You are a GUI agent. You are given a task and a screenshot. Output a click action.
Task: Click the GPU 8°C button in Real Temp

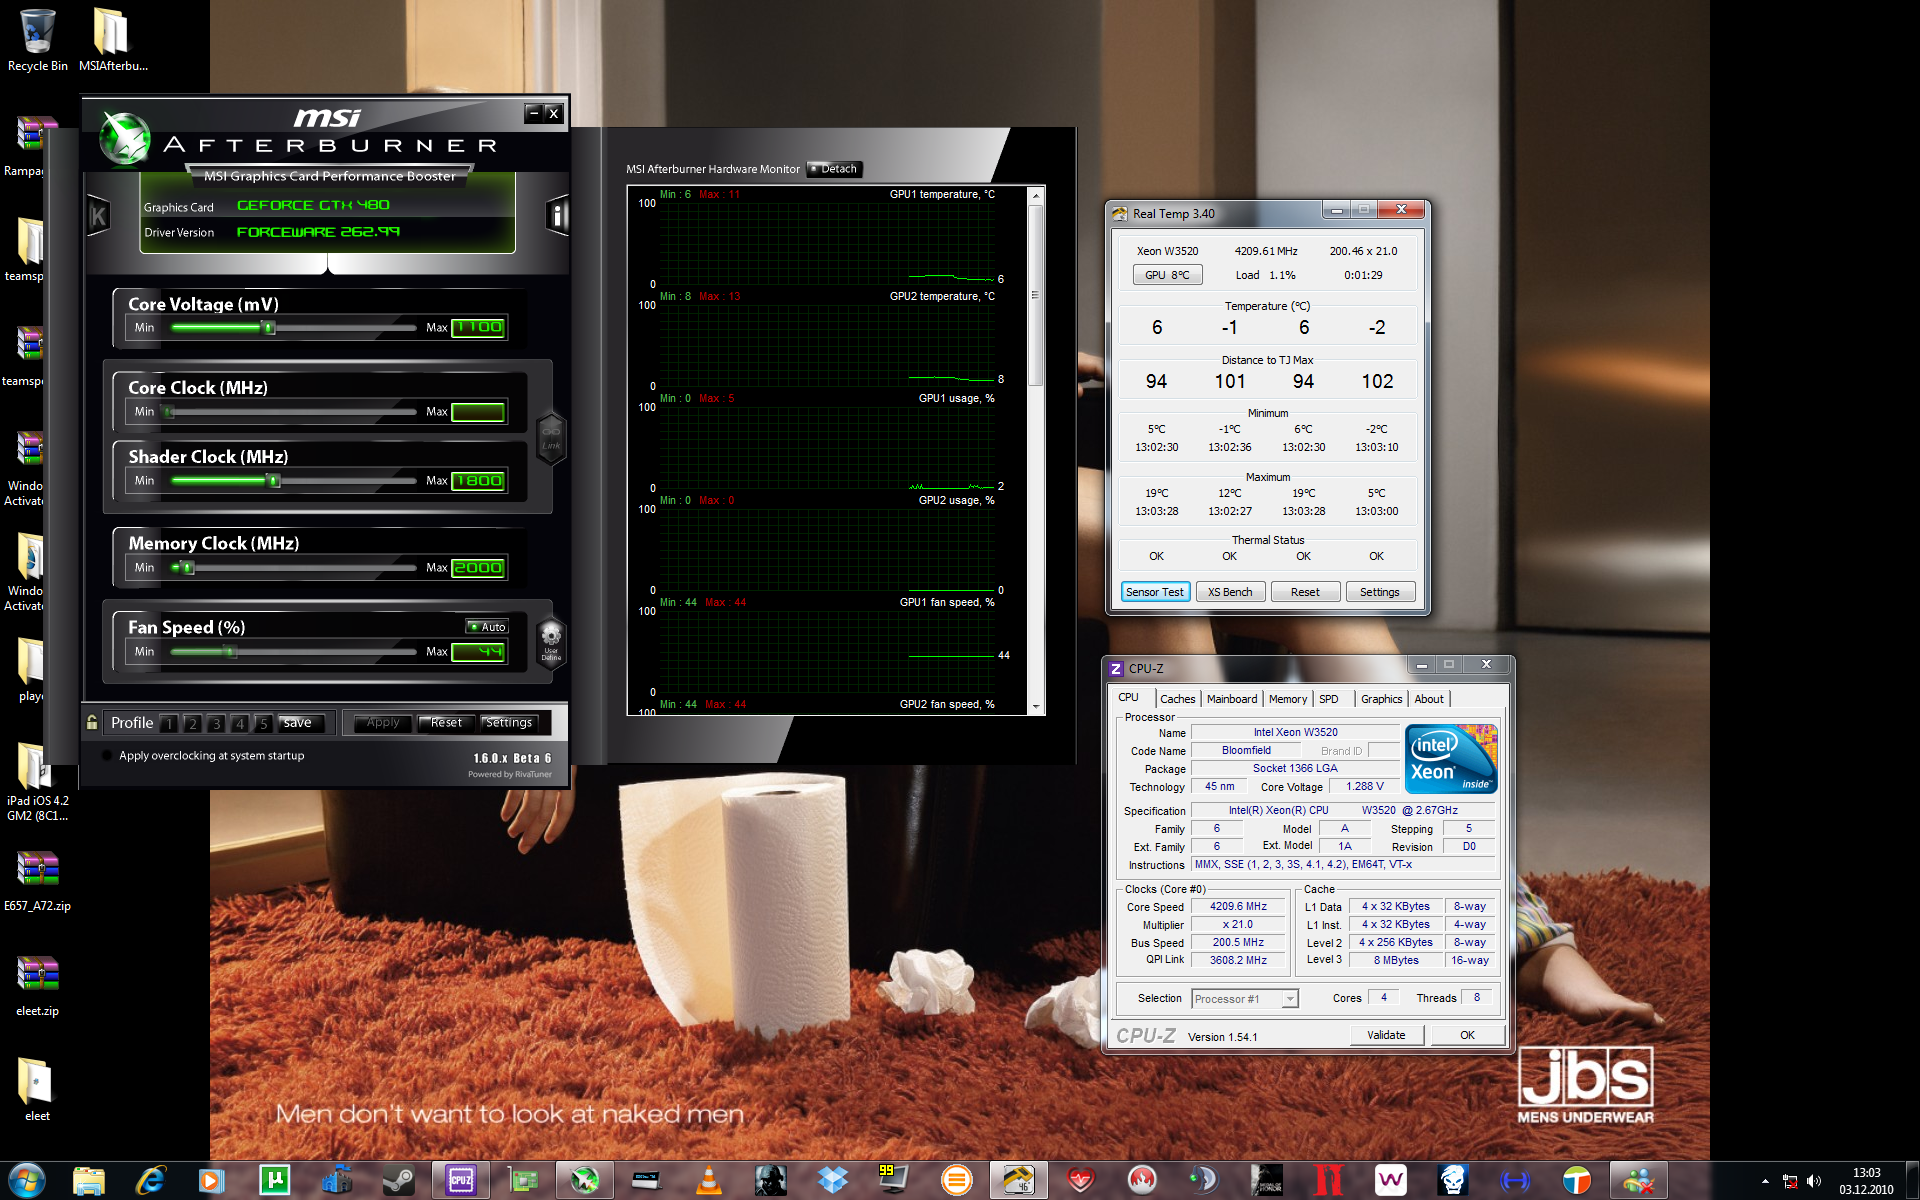(1167, 275)
